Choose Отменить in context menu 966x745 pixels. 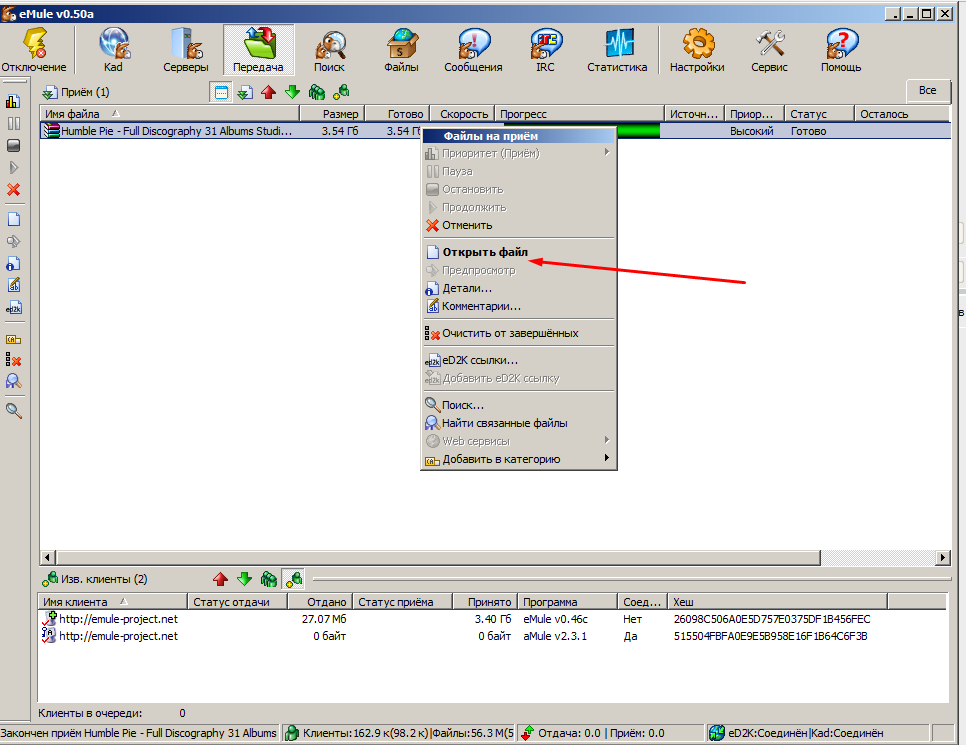pyautogui.click(x=519, y=226)
